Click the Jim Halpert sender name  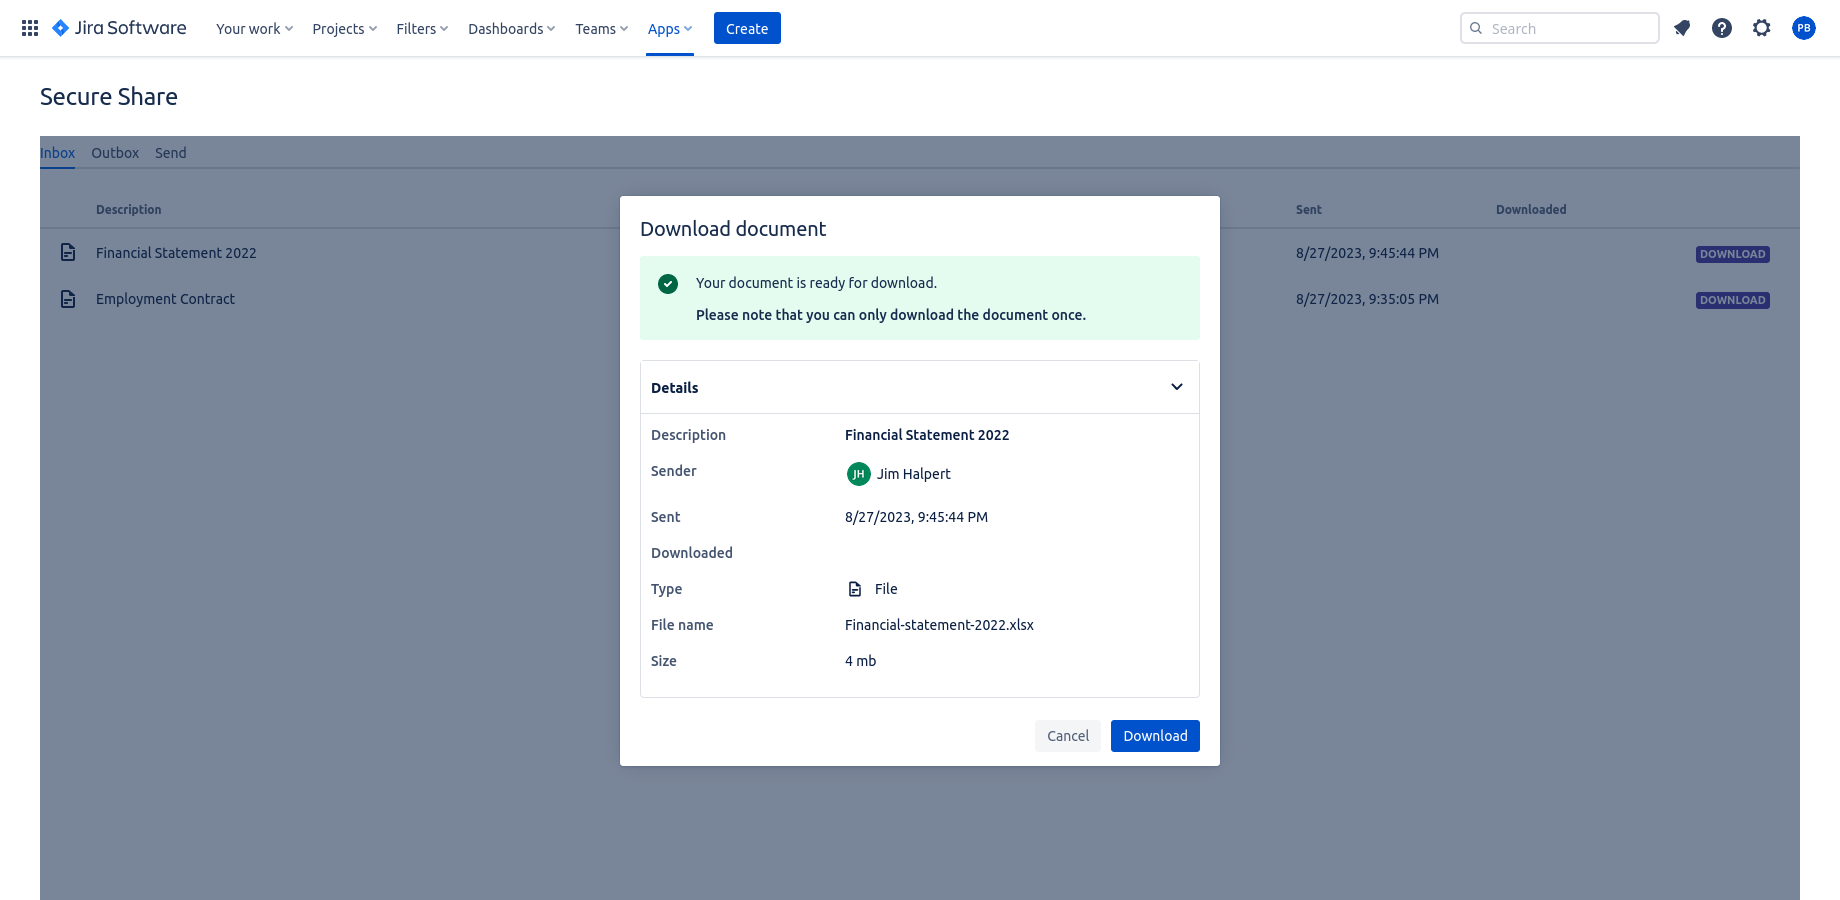(914, 474)
